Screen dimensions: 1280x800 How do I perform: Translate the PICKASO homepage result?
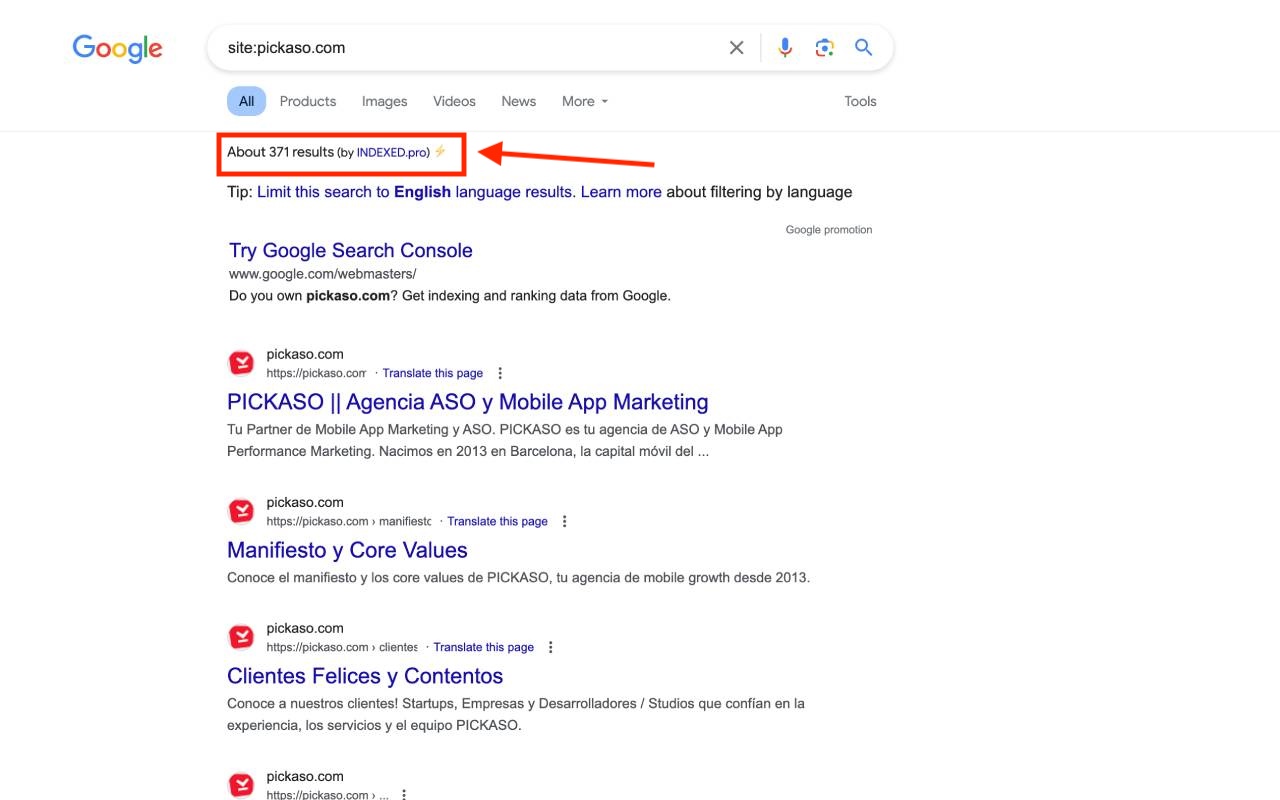point(432,373)
